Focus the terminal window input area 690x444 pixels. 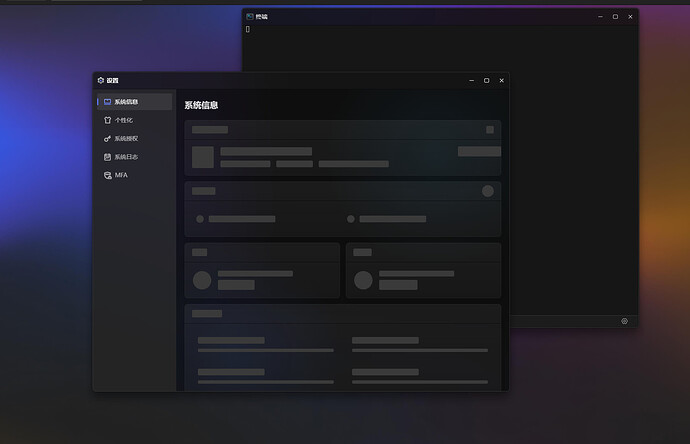pyautogui.click(x=440, y=169)
